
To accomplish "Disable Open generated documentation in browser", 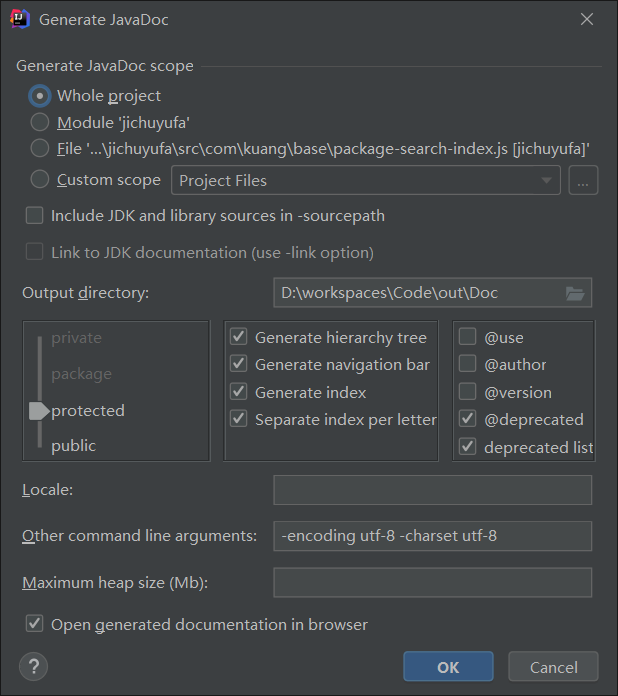I will coord(35,623).
